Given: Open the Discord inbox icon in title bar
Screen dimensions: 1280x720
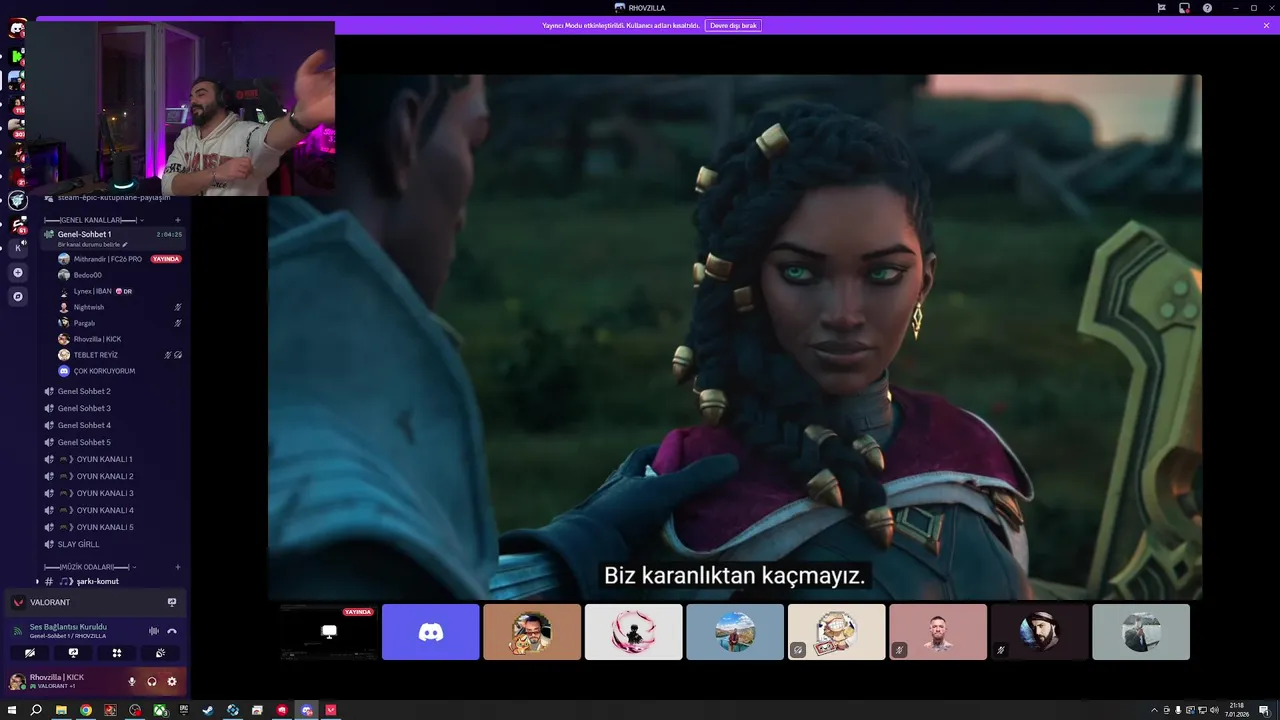Looking at the screenshot, I should pos(1184,8).
